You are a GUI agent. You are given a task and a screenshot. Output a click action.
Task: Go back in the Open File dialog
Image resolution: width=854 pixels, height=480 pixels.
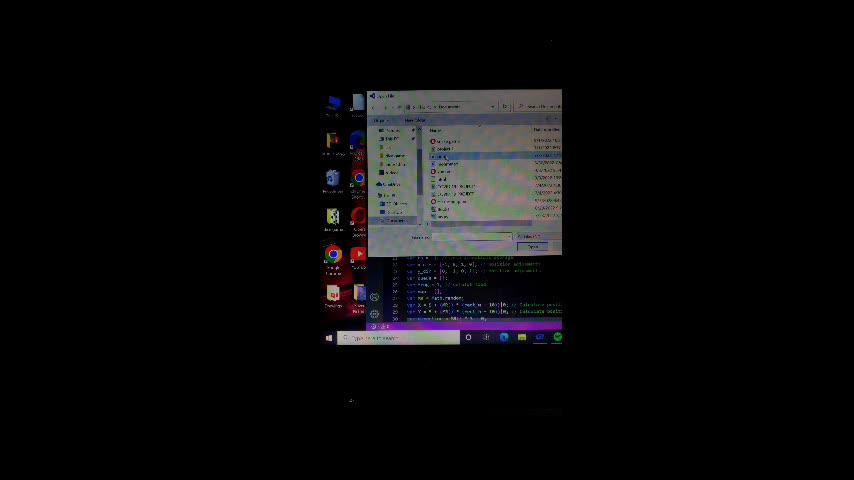pos(374,107)
